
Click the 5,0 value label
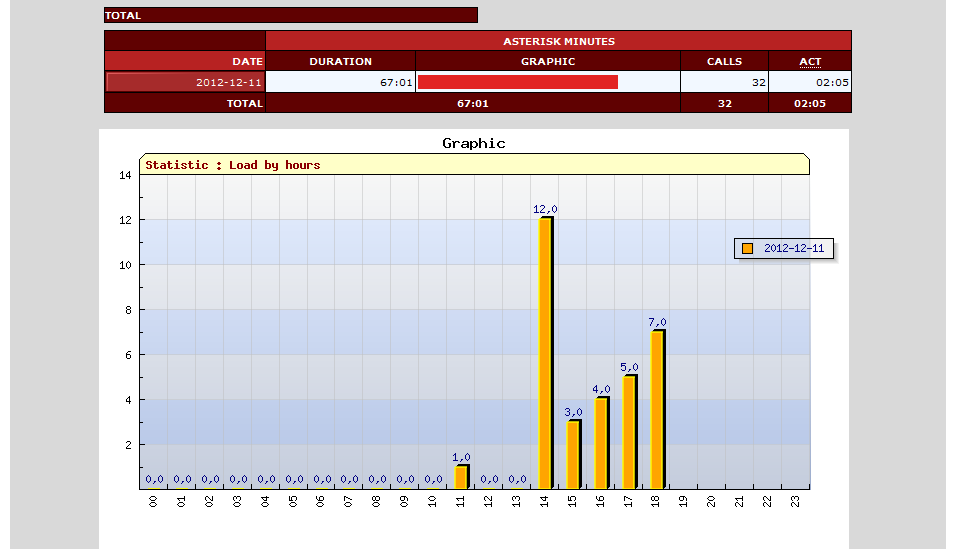[x=629, y=367]
